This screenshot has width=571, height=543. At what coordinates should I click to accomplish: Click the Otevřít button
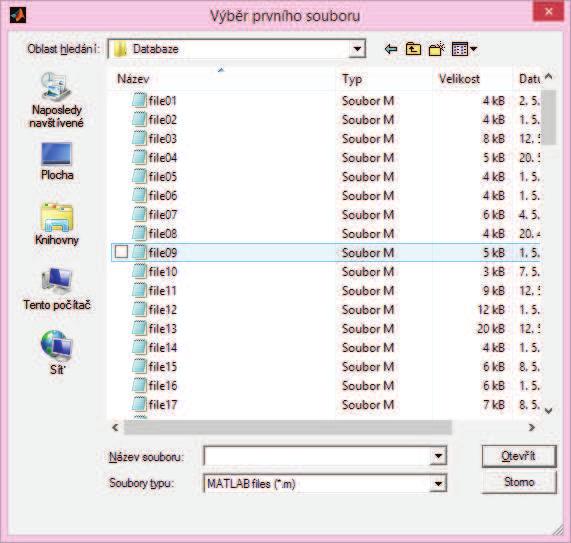coord(519,456)
